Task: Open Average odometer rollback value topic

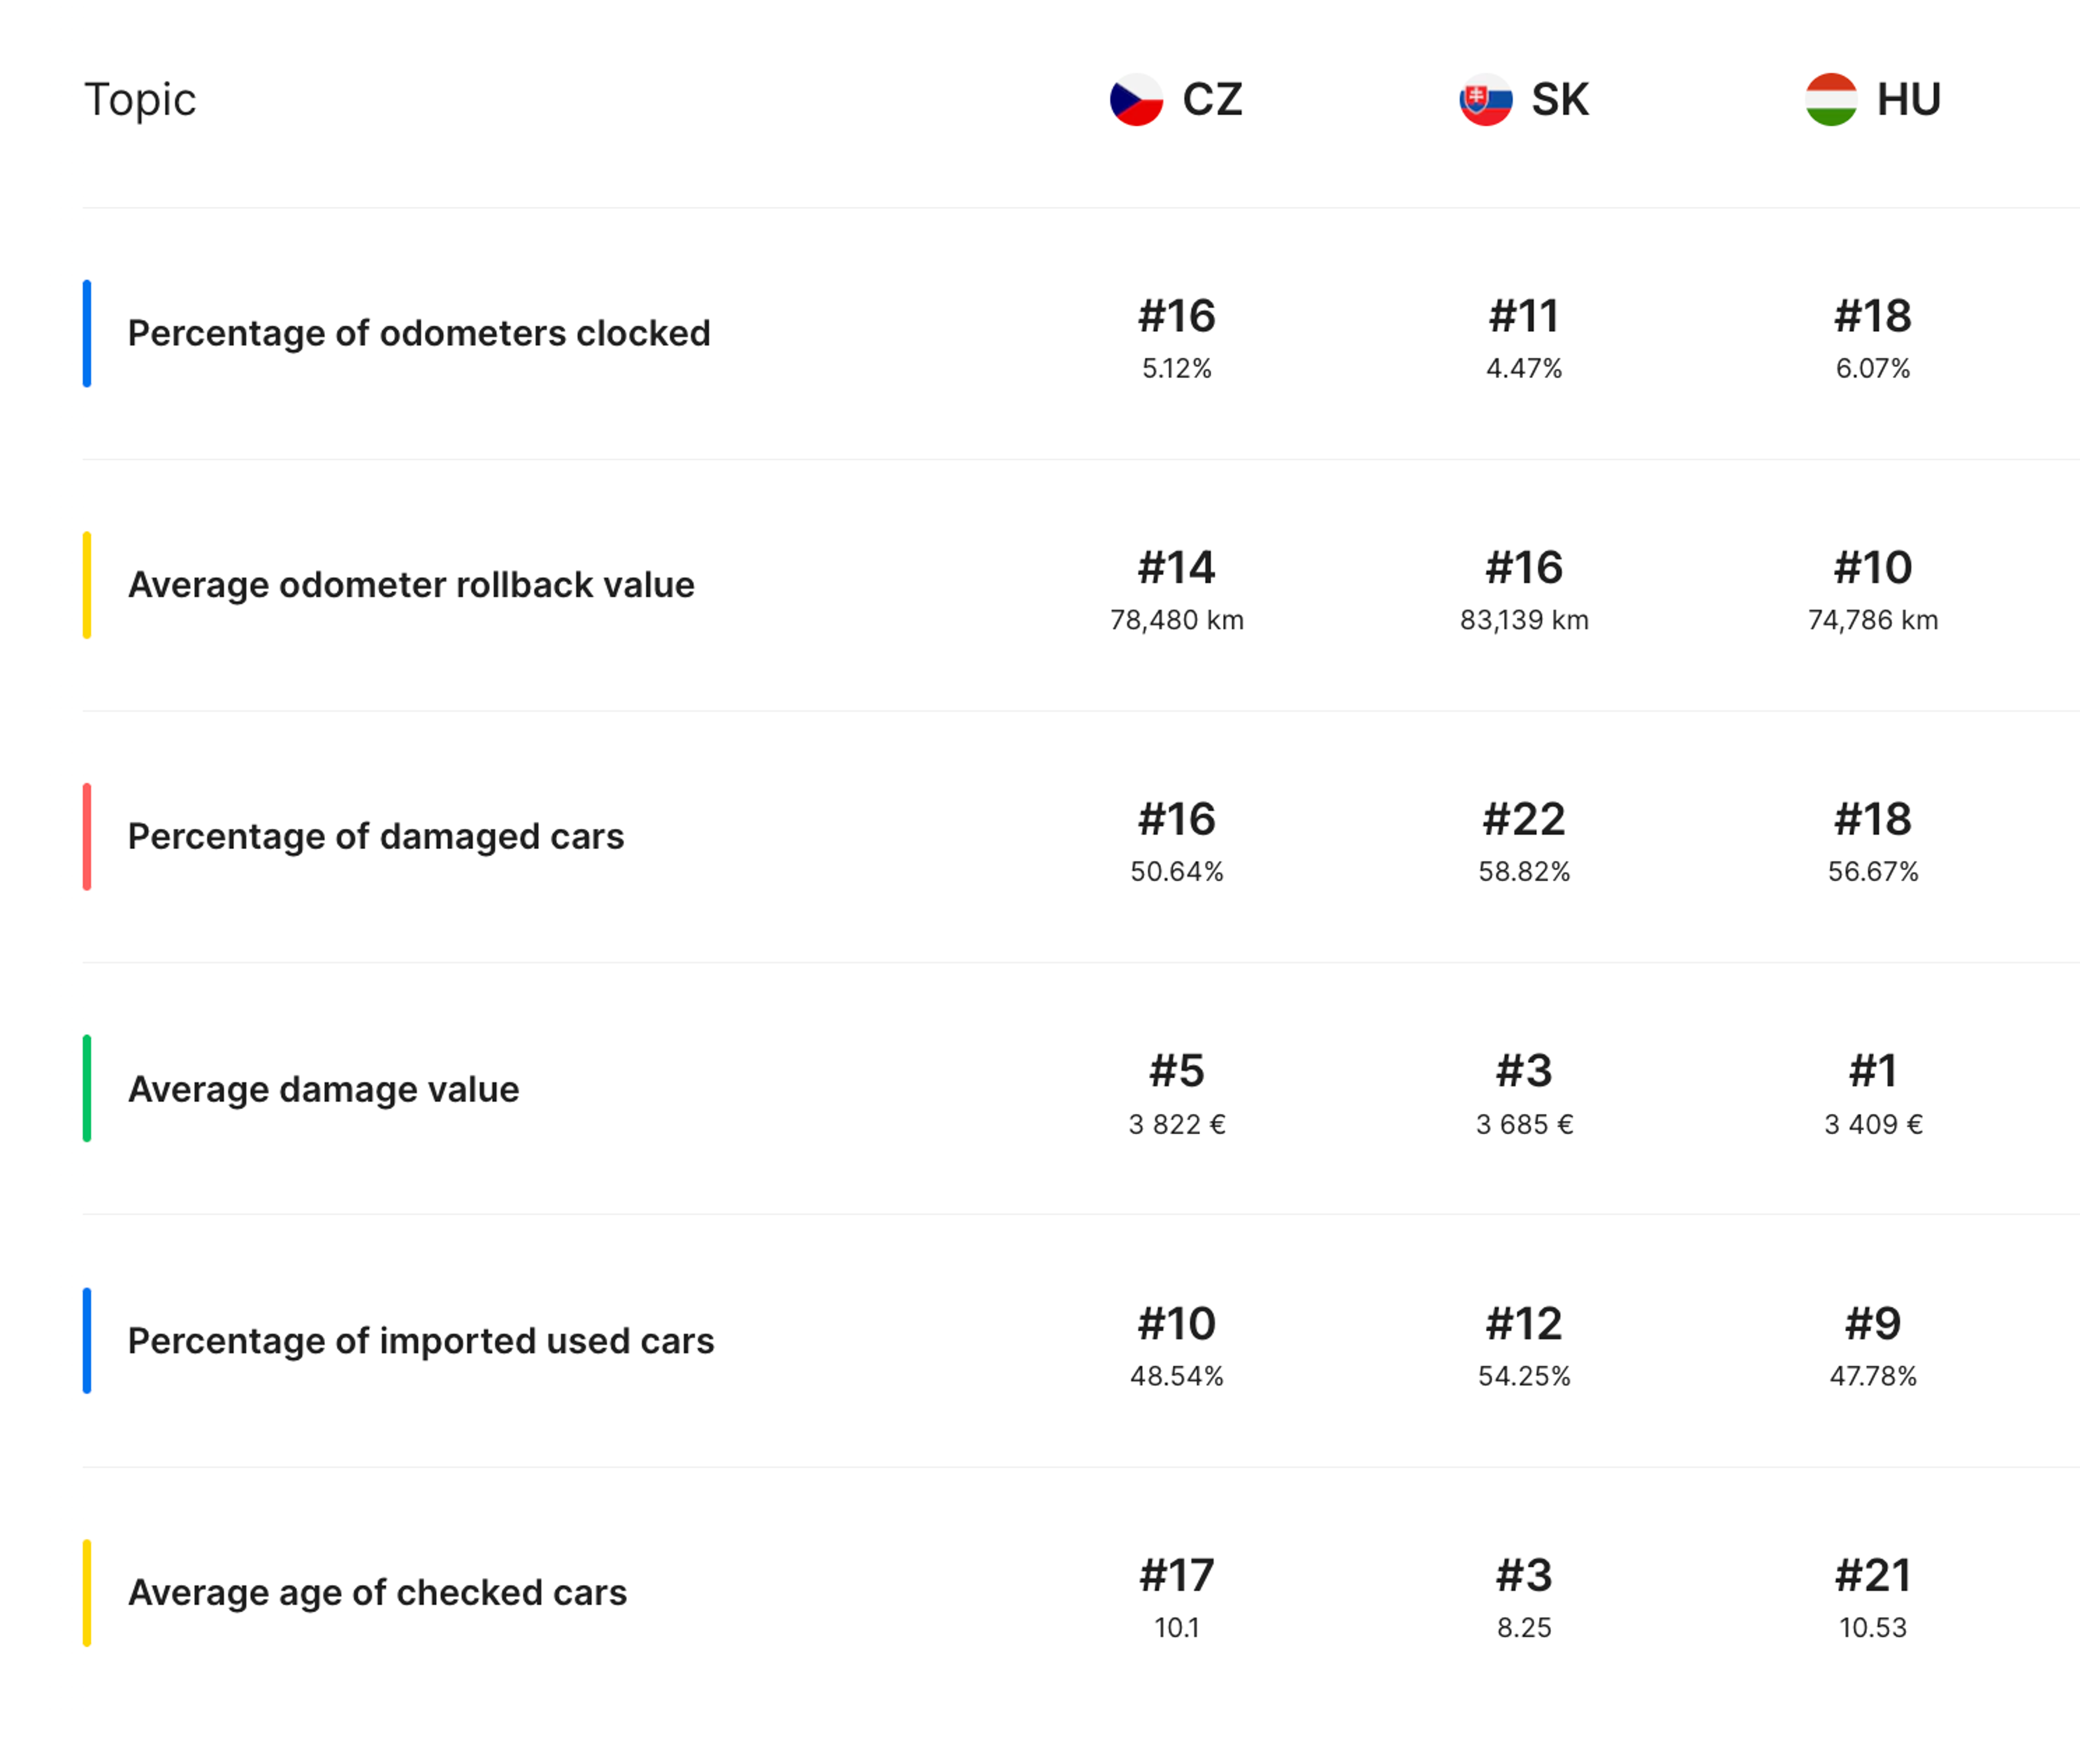Action: 411,585
